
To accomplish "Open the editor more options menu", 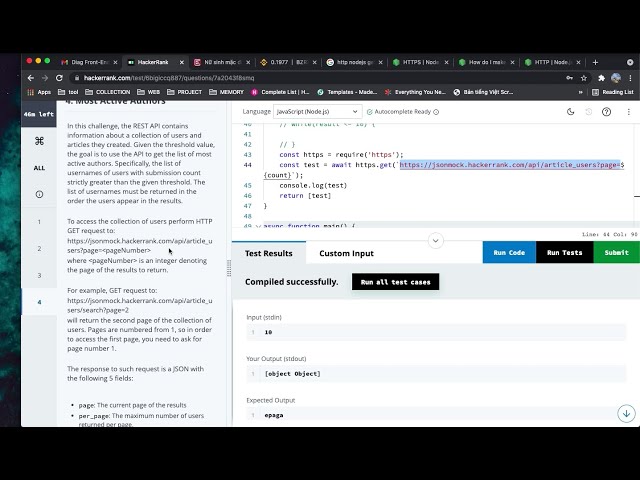I will point(629,111).
